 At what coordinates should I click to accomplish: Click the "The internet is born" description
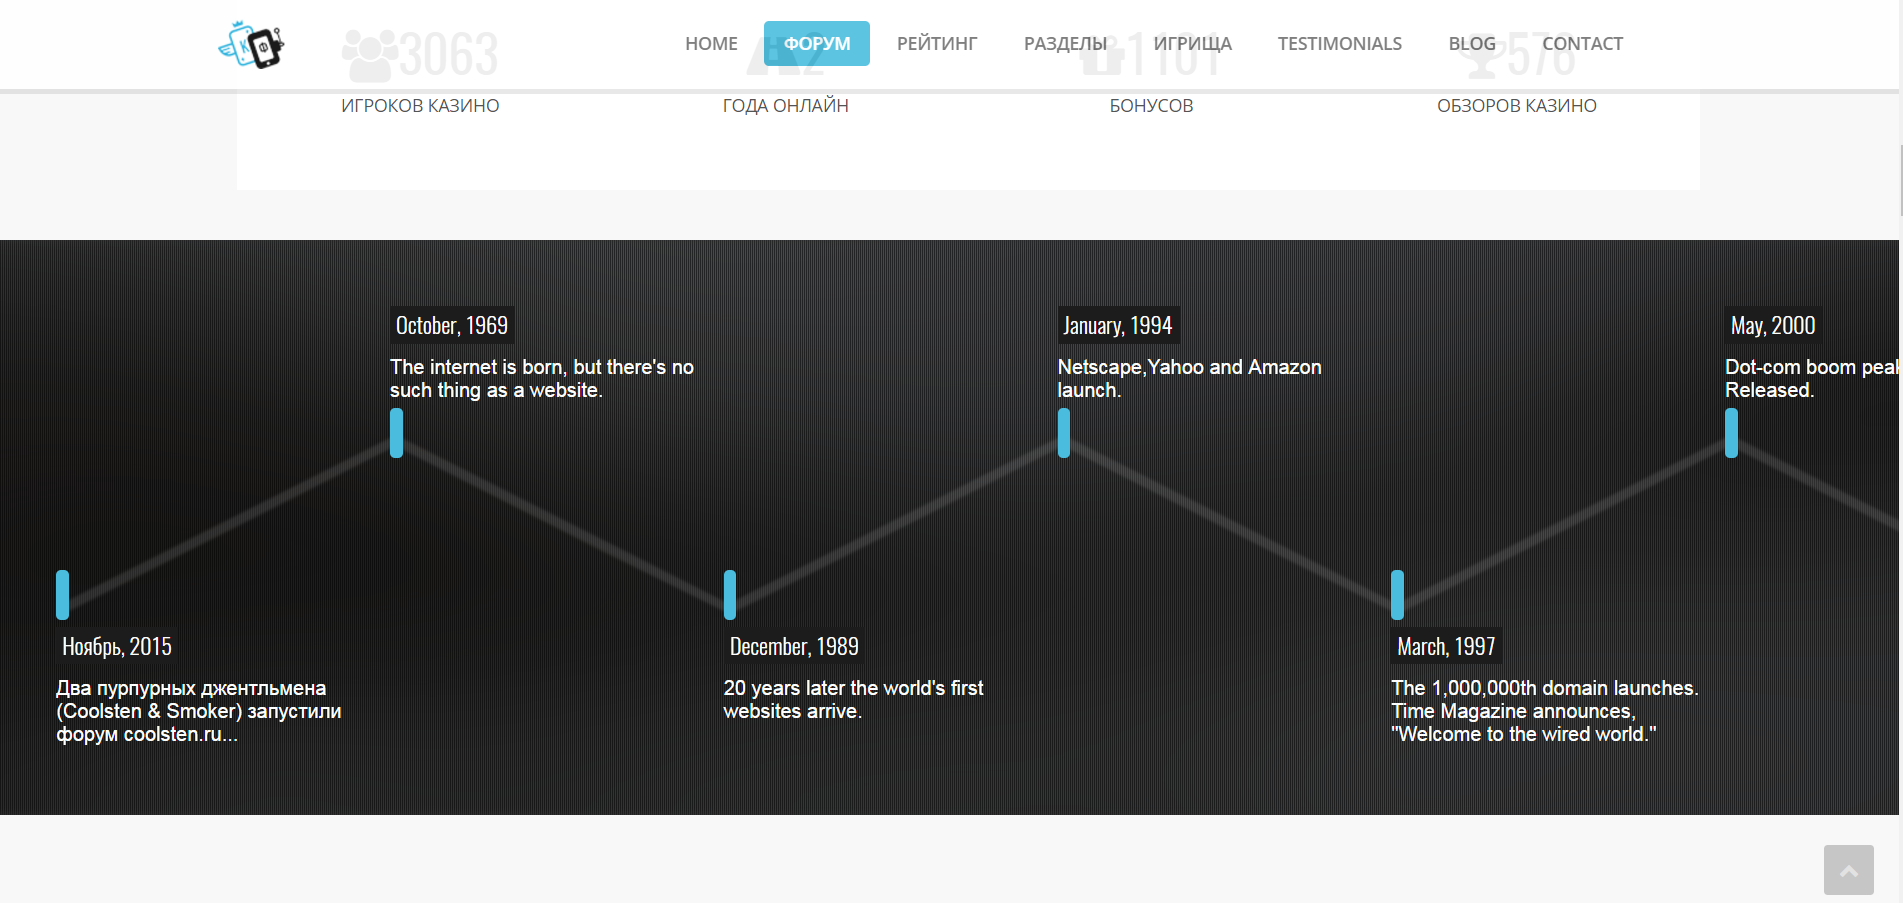[542, 379]
